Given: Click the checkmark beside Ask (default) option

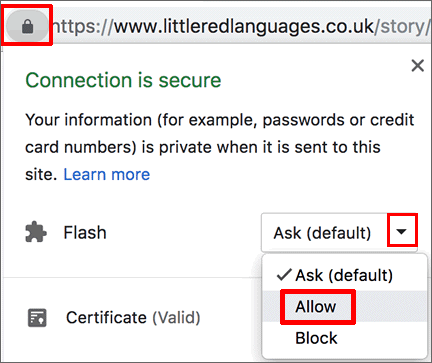Looking at the screenshot, I should 284,275.
